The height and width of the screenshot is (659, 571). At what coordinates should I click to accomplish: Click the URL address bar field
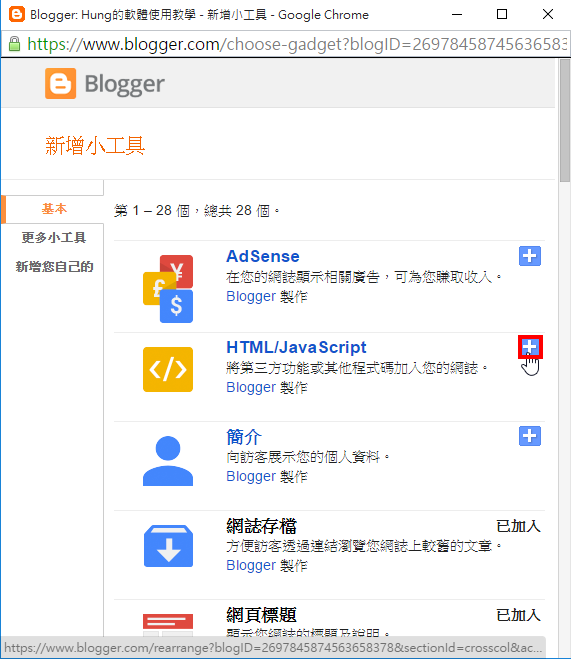click(x=286, y=44)
